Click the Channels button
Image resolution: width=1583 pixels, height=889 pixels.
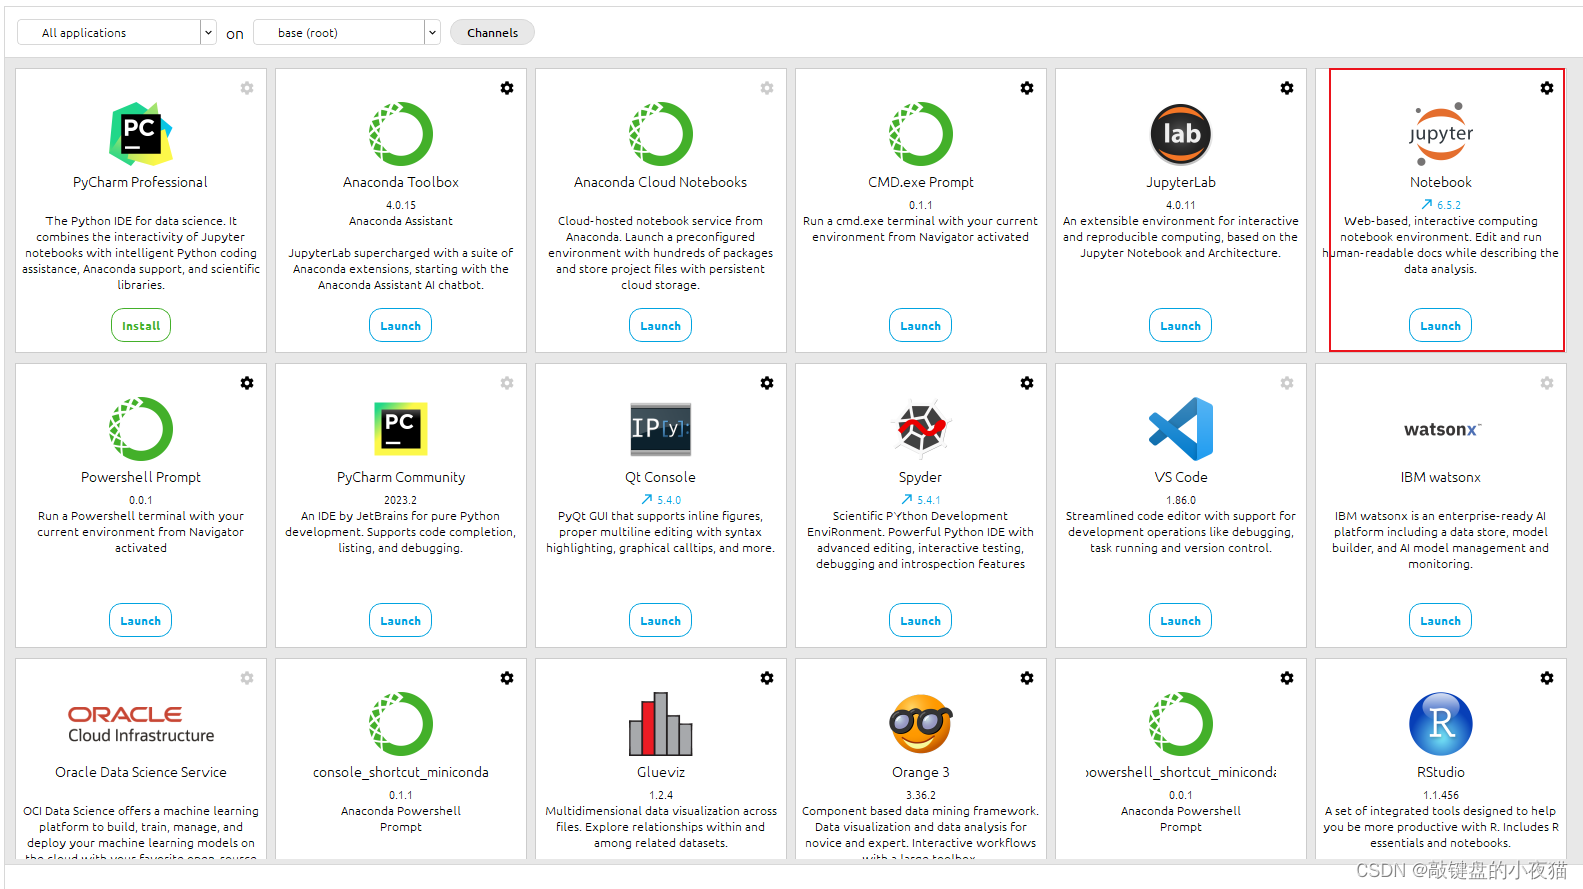(492, 33)
